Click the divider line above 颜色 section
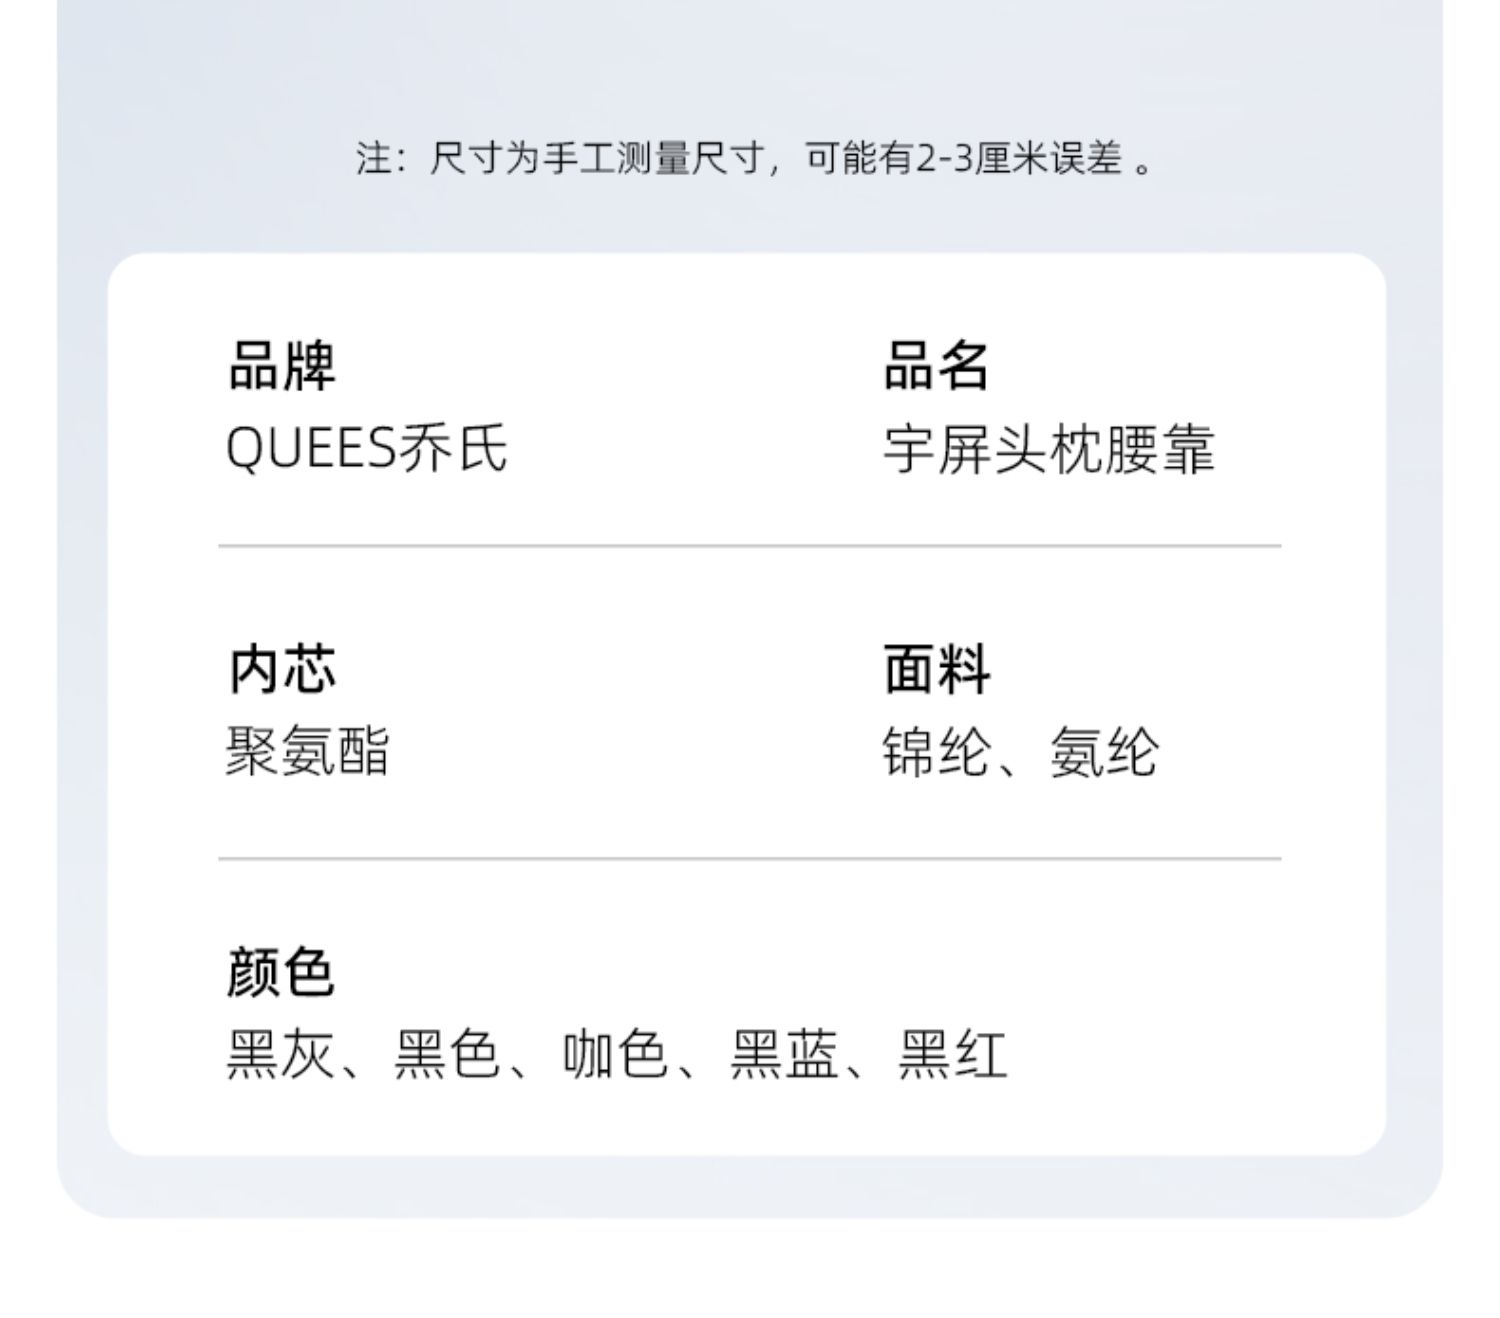The width and height of the screenshot is (1500, 1318). pyautogui.click(x=749, y=858)
